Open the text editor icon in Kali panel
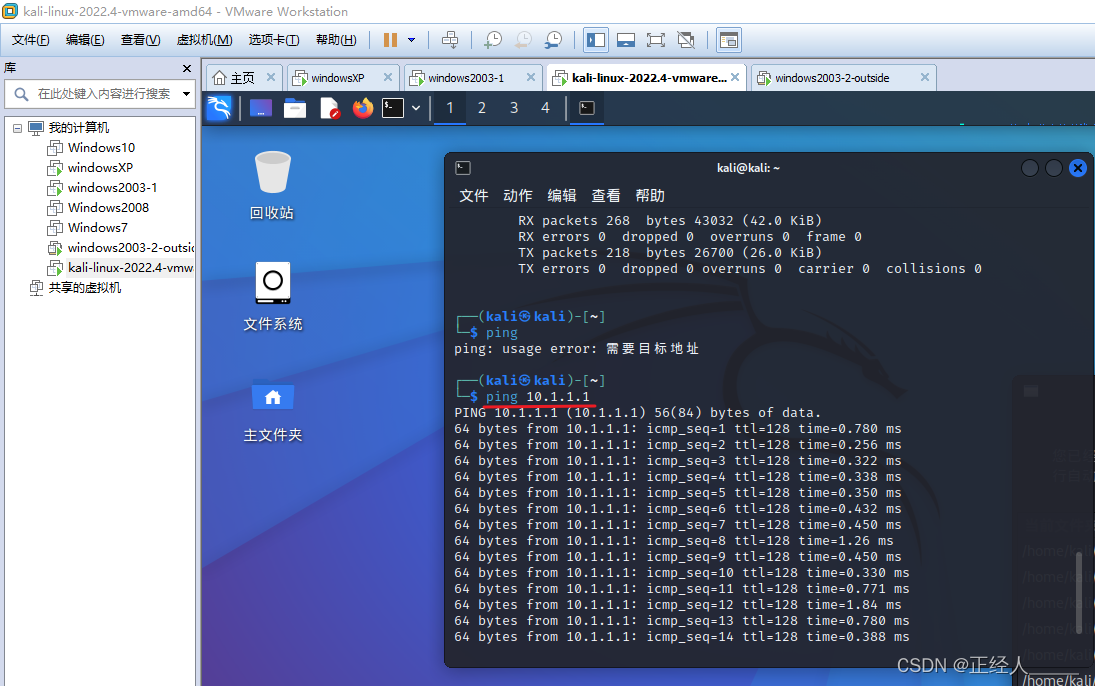 point(330,108)
